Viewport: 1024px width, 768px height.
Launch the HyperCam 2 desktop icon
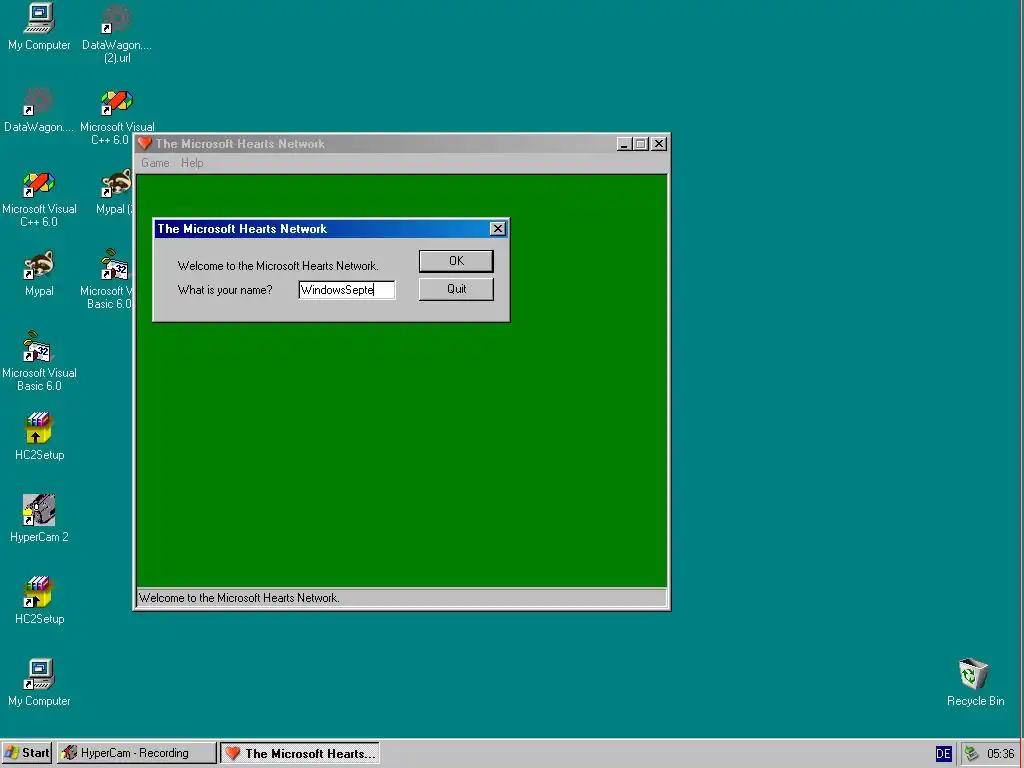[x=39, y=510]
